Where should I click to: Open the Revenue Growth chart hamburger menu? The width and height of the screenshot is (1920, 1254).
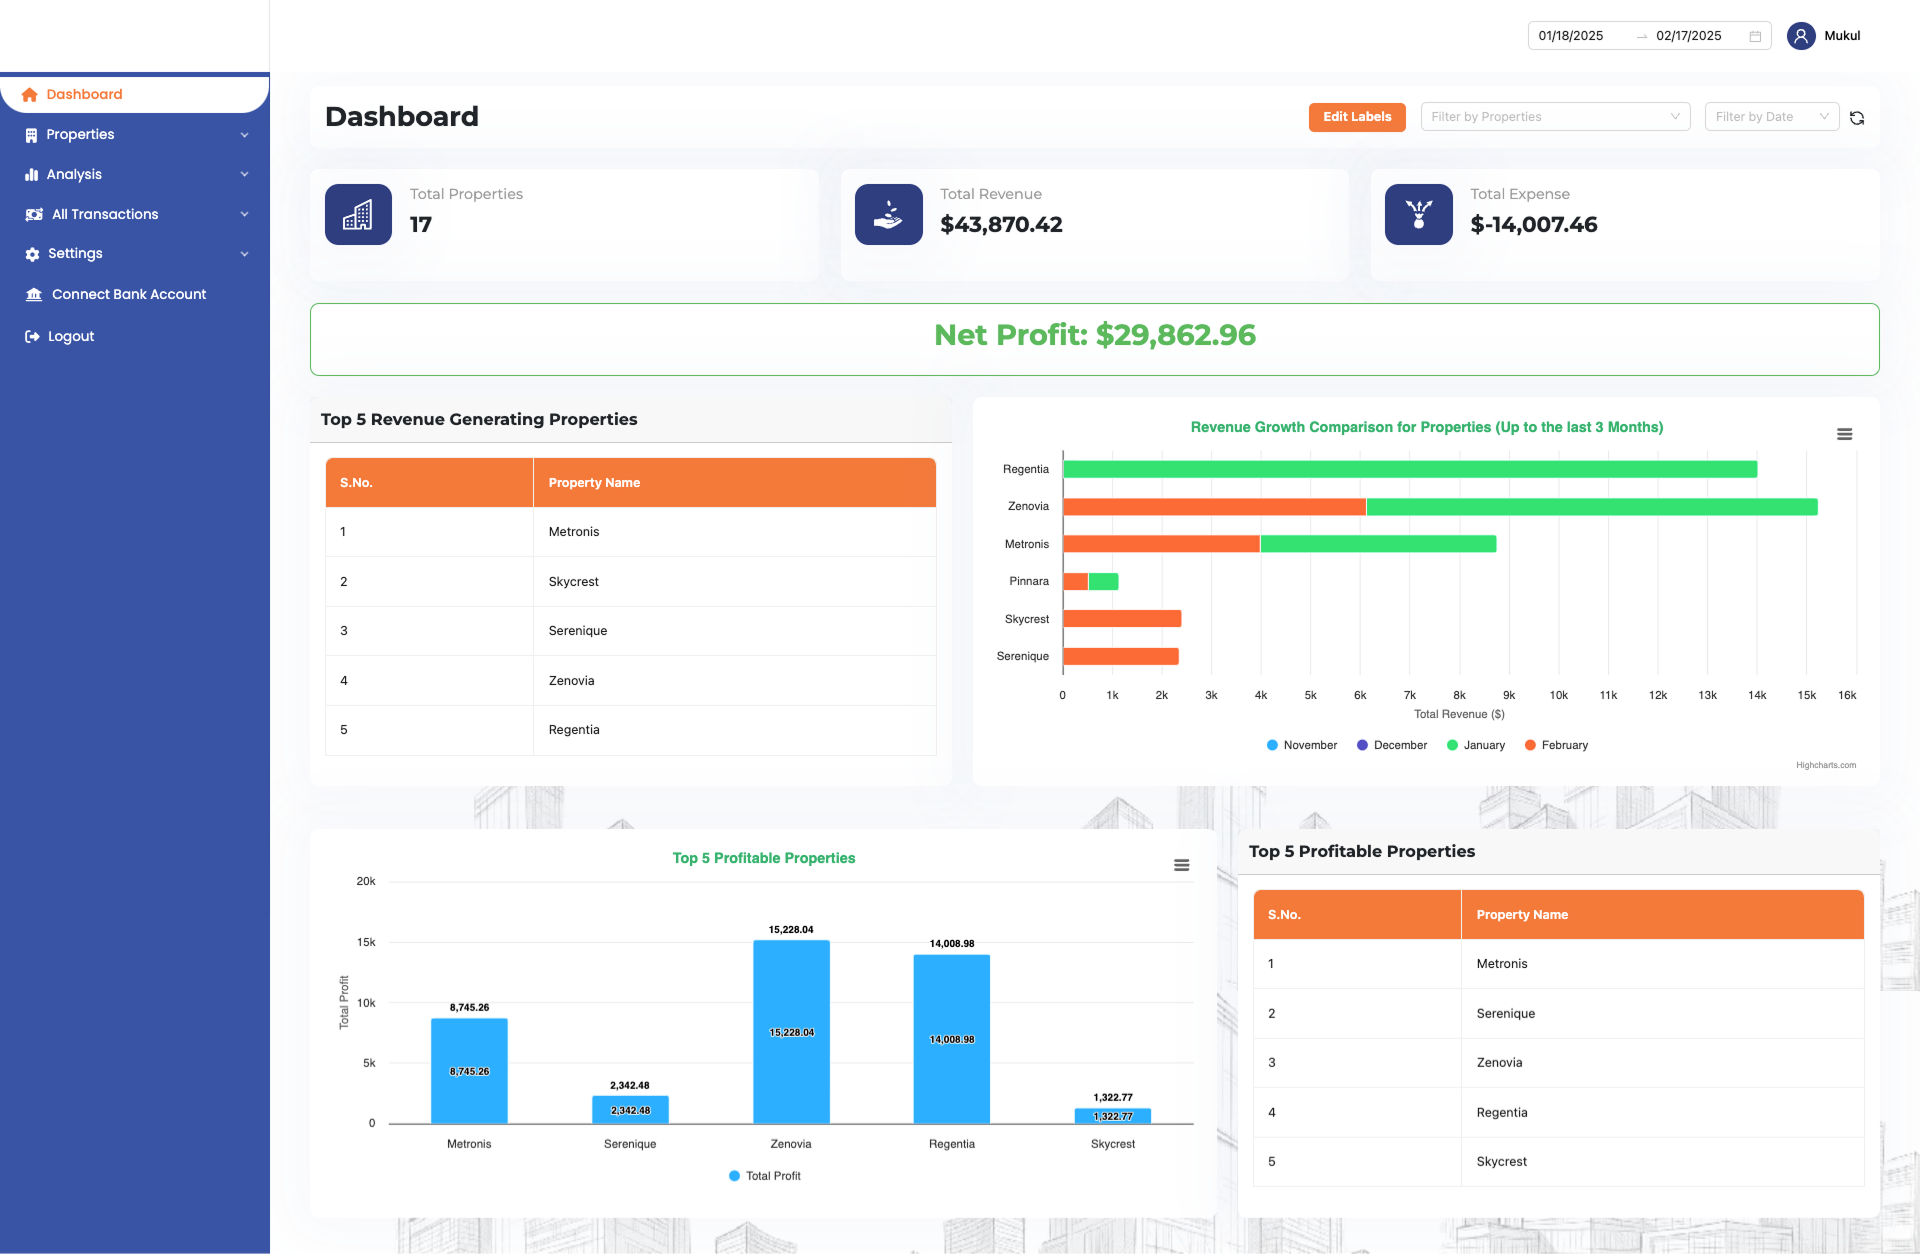tap(1844, 434)
